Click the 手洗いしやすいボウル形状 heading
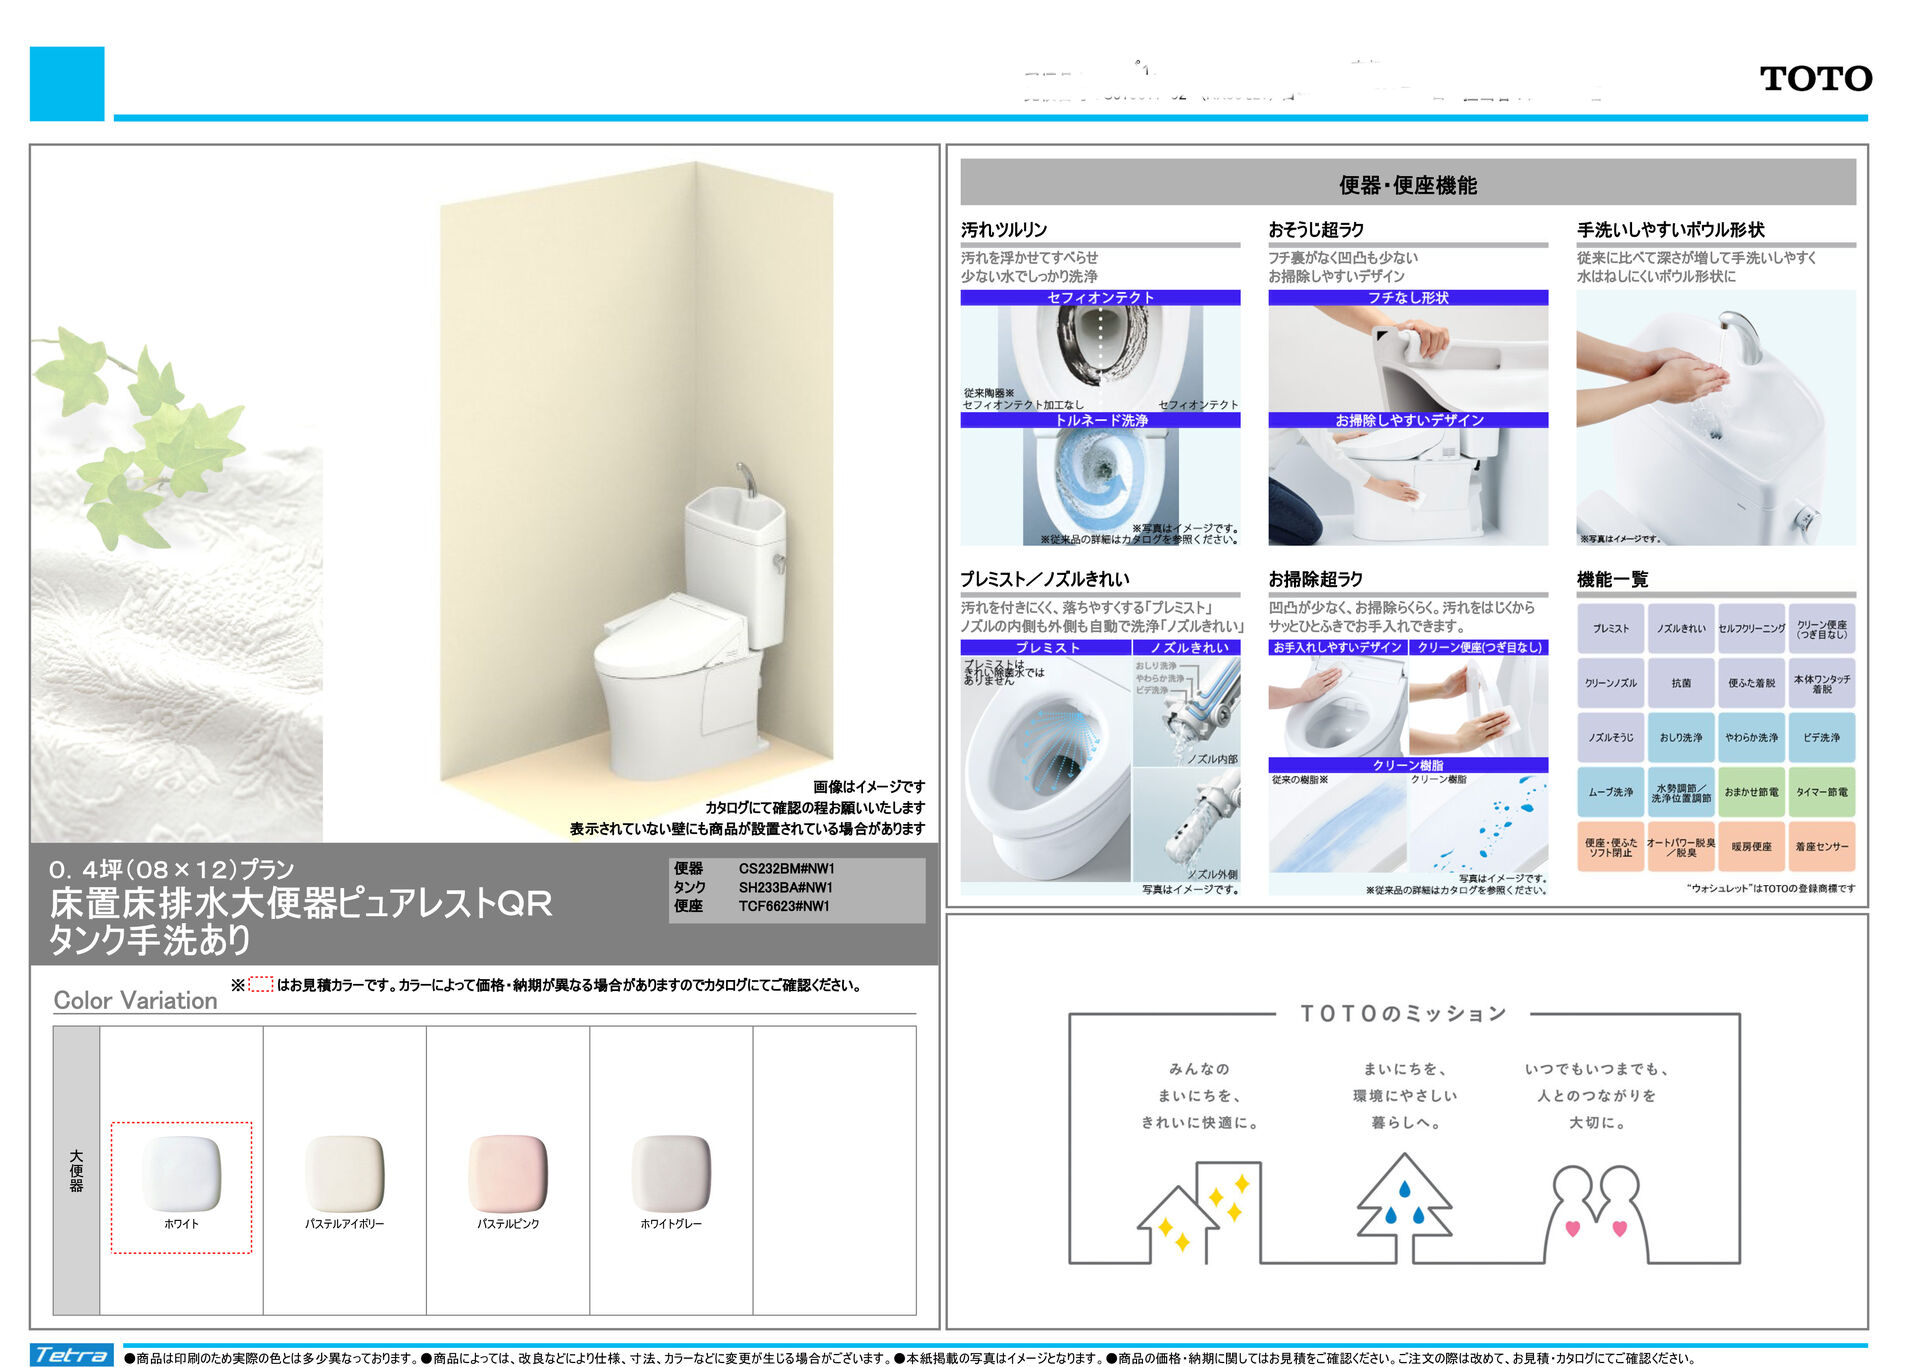Image resolution: width=1920 pixels, height=1367 pixels. point(1671,230)
